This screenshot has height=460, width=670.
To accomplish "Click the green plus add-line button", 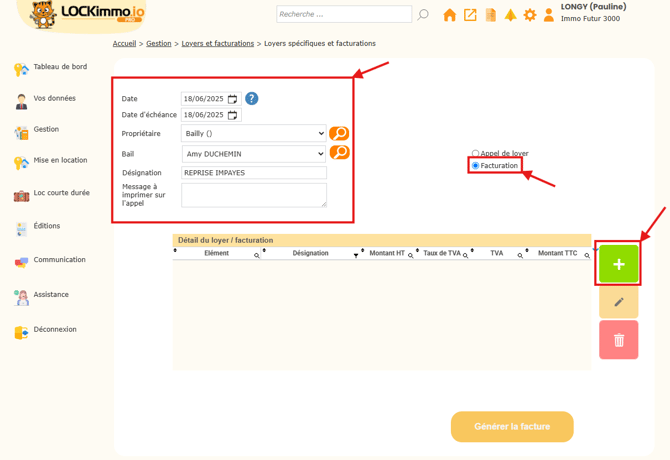I will [618, 264].
